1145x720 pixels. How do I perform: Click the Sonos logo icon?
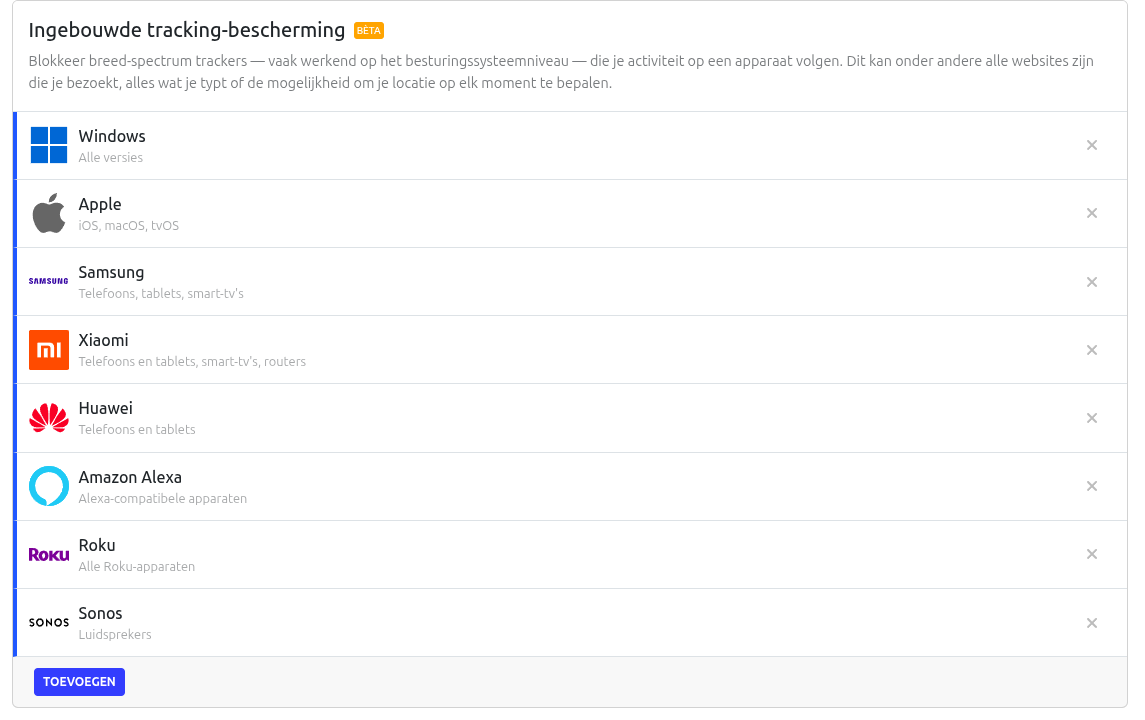(x=49, y=623)
